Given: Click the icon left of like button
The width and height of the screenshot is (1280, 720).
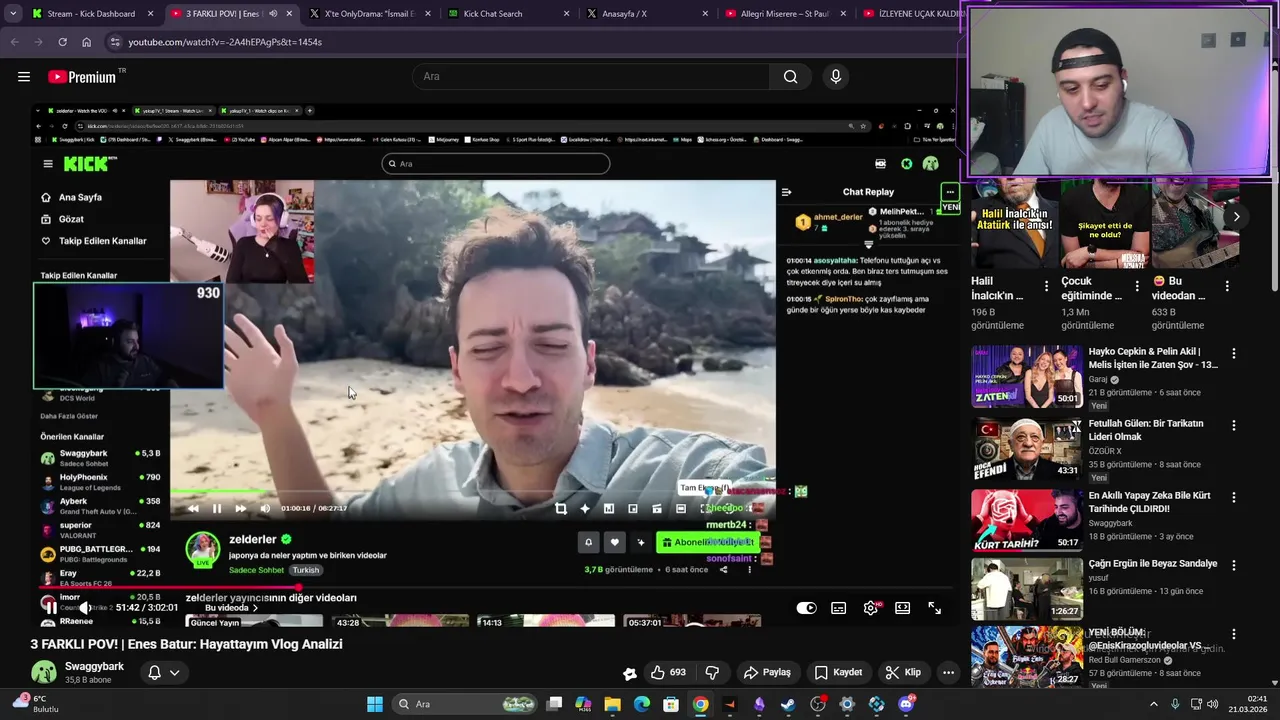Looking at the screenshot, I should [630, 673].
